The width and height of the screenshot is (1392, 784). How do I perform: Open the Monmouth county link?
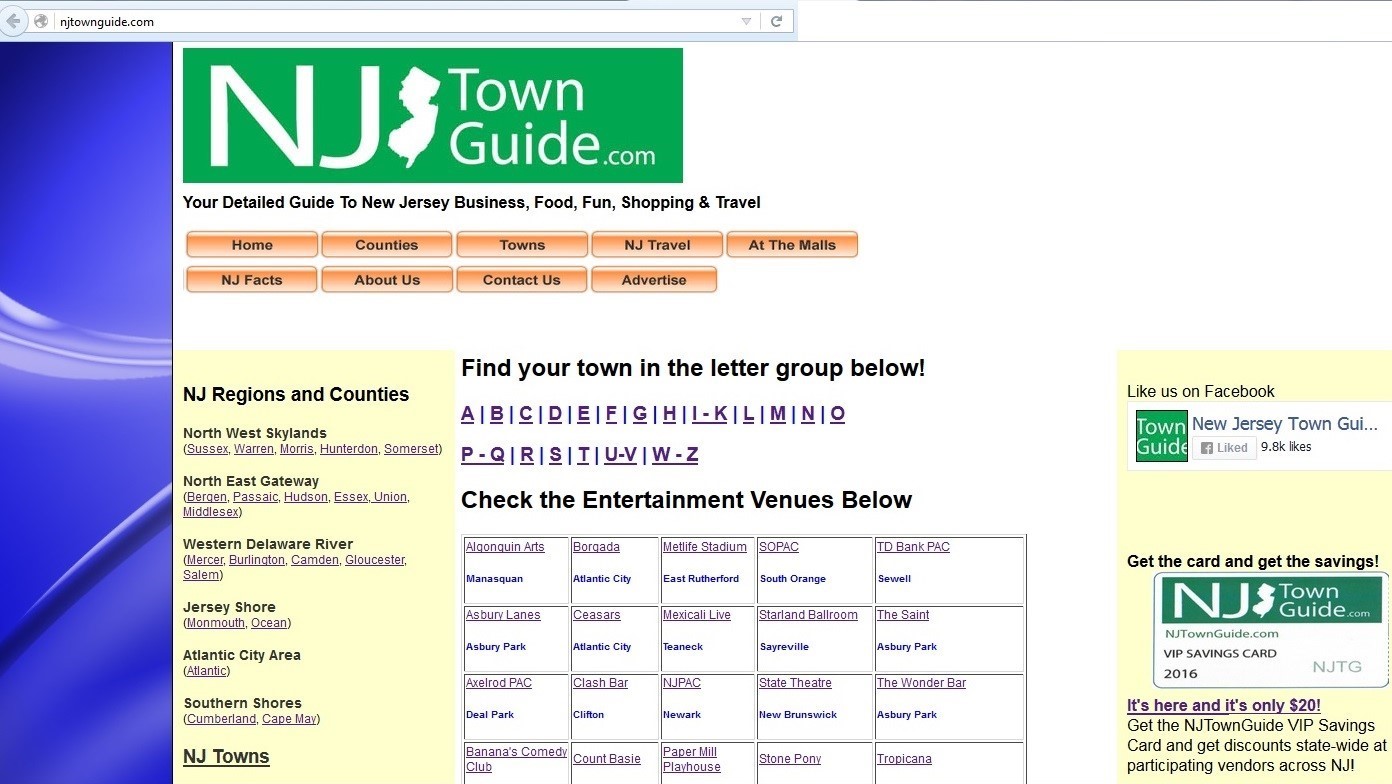pos(216,623)
